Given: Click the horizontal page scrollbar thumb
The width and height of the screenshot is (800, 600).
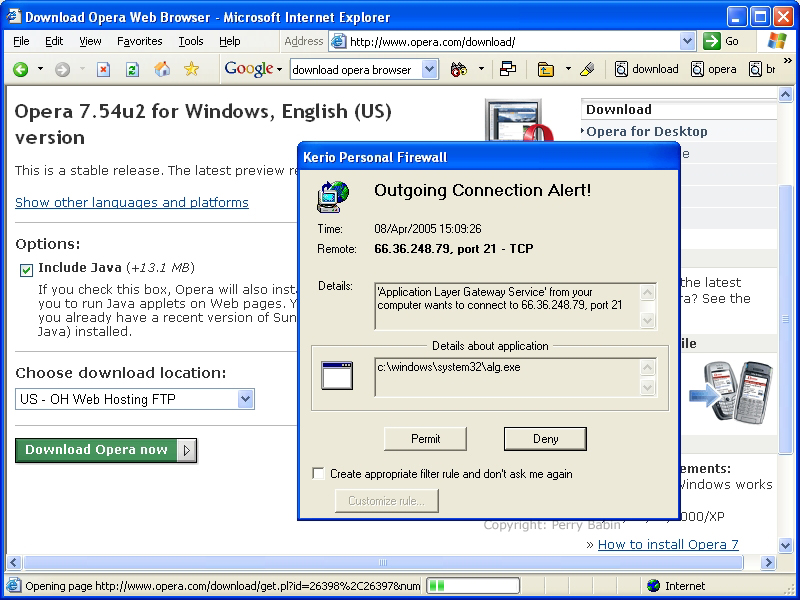Looking at the screenshot, I should [383, 563].
